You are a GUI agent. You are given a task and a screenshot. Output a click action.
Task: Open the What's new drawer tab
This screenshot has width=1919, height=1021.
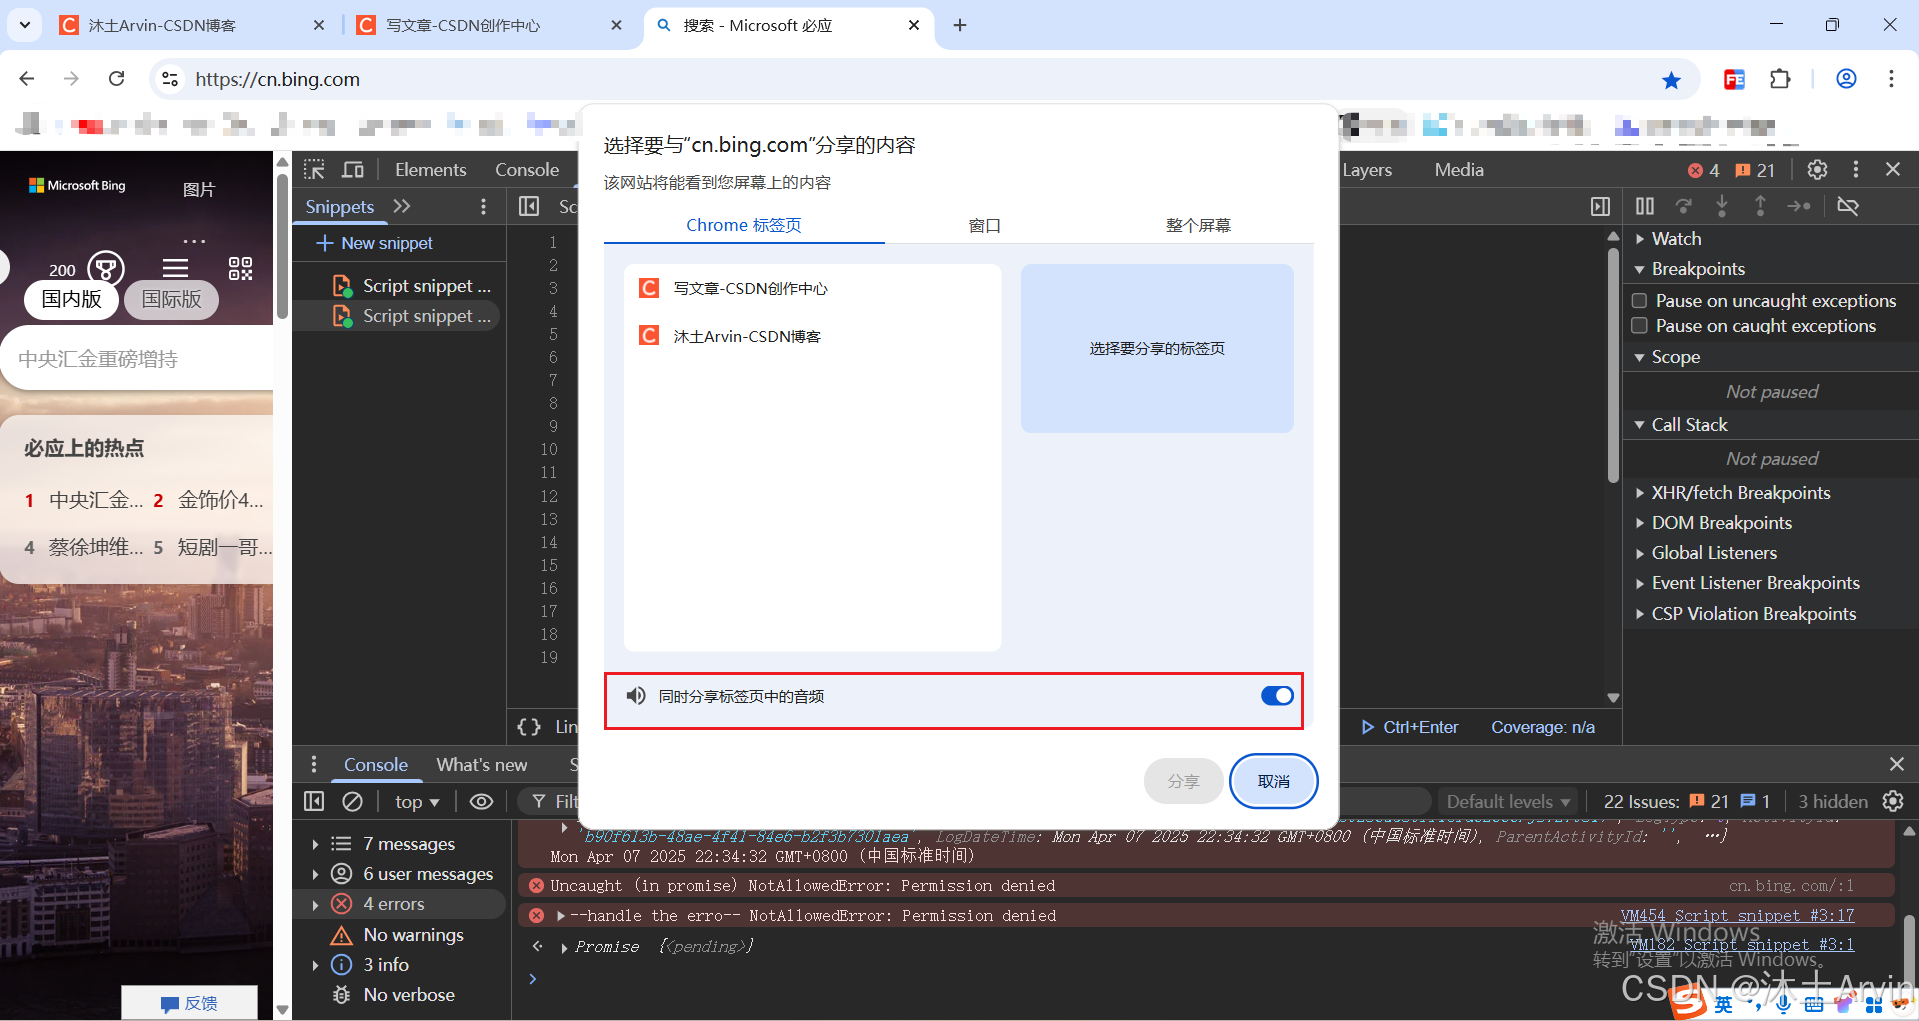tap(481, 764)
